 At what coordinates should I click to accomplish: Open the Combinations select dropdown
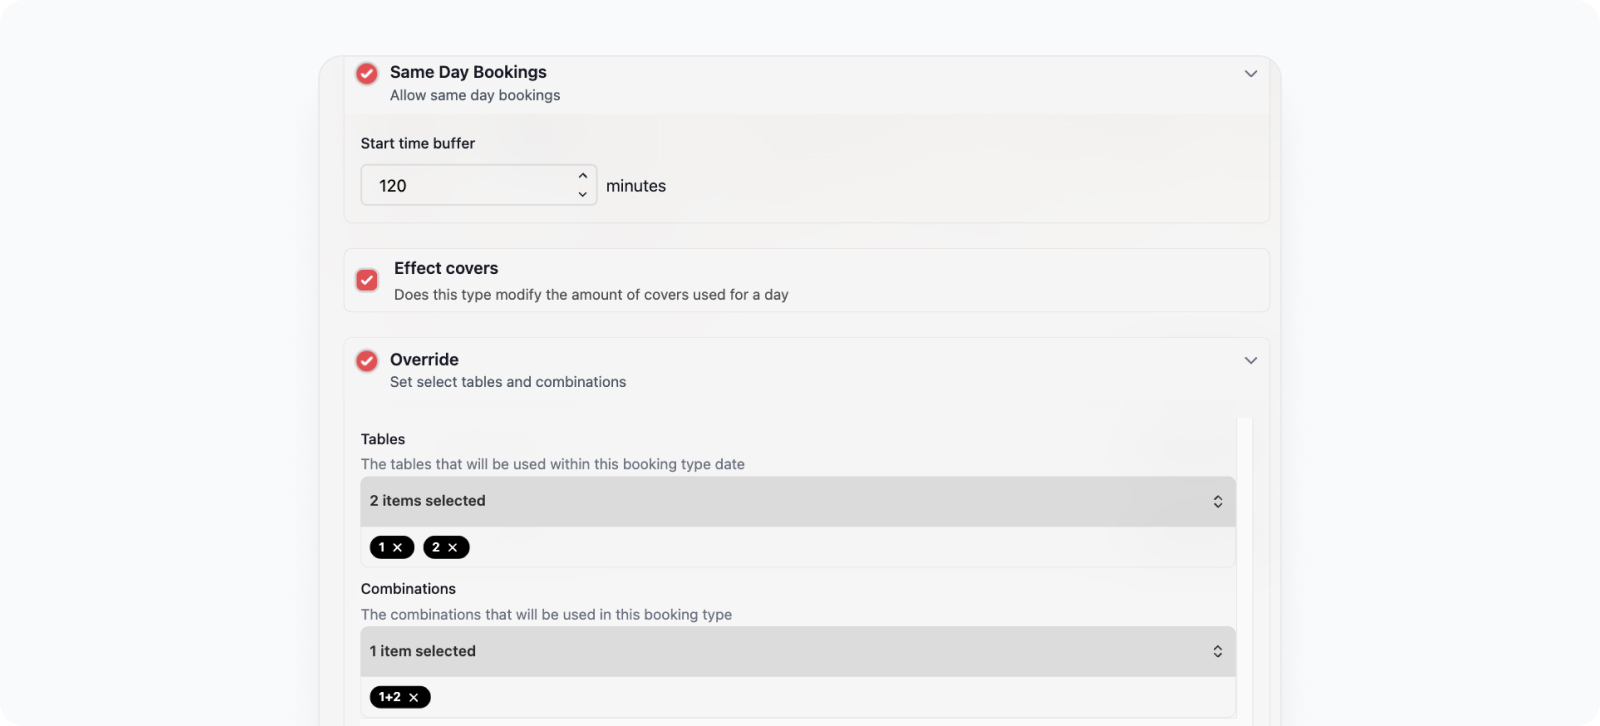click(x=798, y=651)
